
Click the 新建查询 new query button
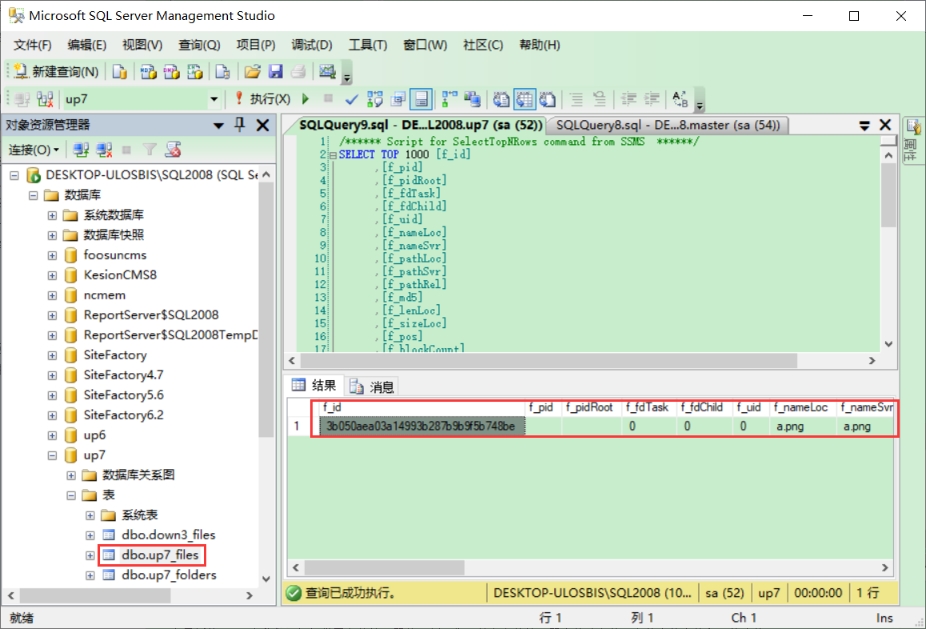click(56, 71)
